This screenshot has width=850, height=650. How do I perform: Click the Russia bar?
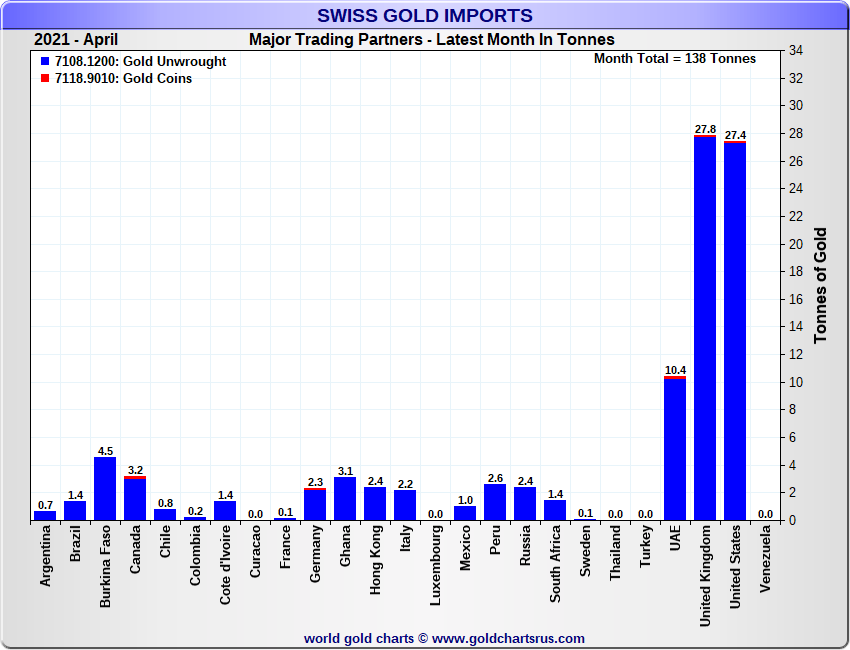click(x=525, y=504)
